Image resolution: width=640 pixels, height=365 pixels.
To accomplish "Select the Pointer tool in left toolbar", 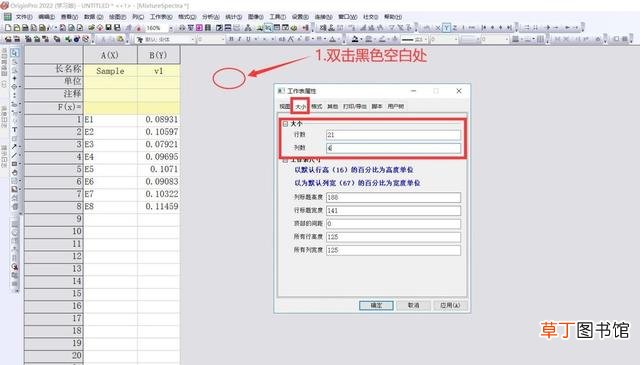I will [x=14, y=53].
